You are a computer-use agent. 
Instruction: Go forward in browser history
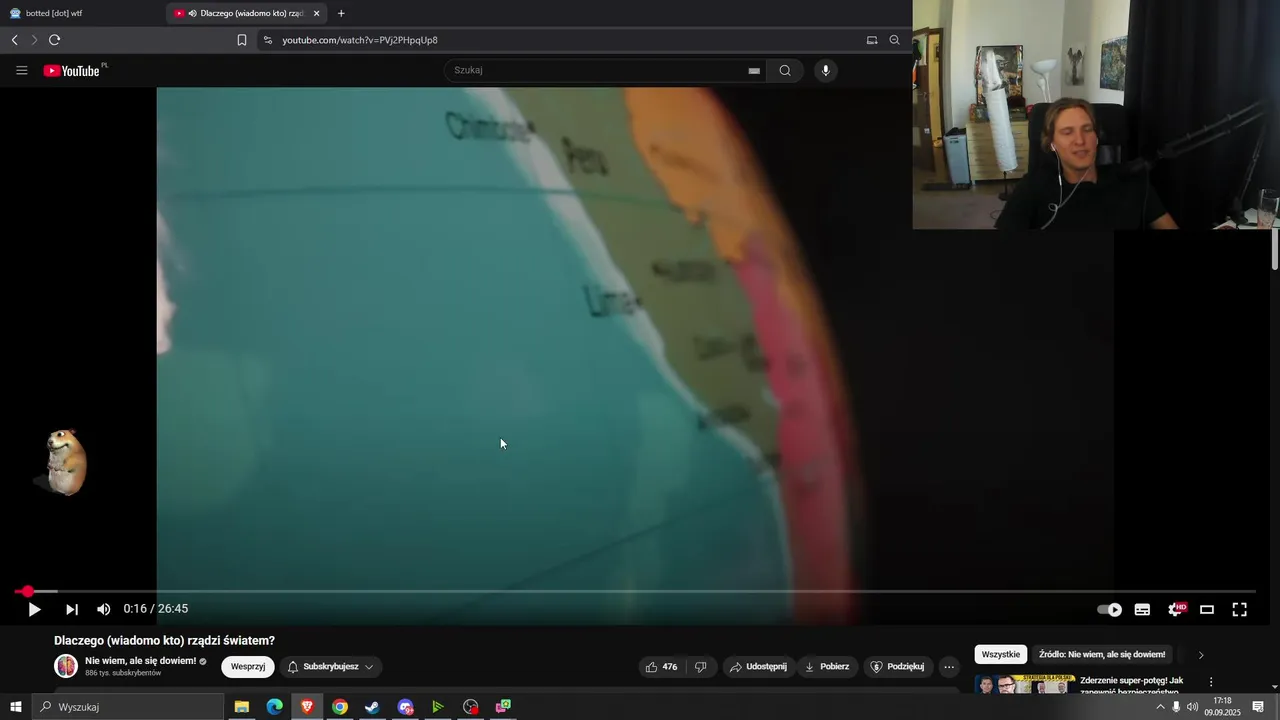pos(34,40)
